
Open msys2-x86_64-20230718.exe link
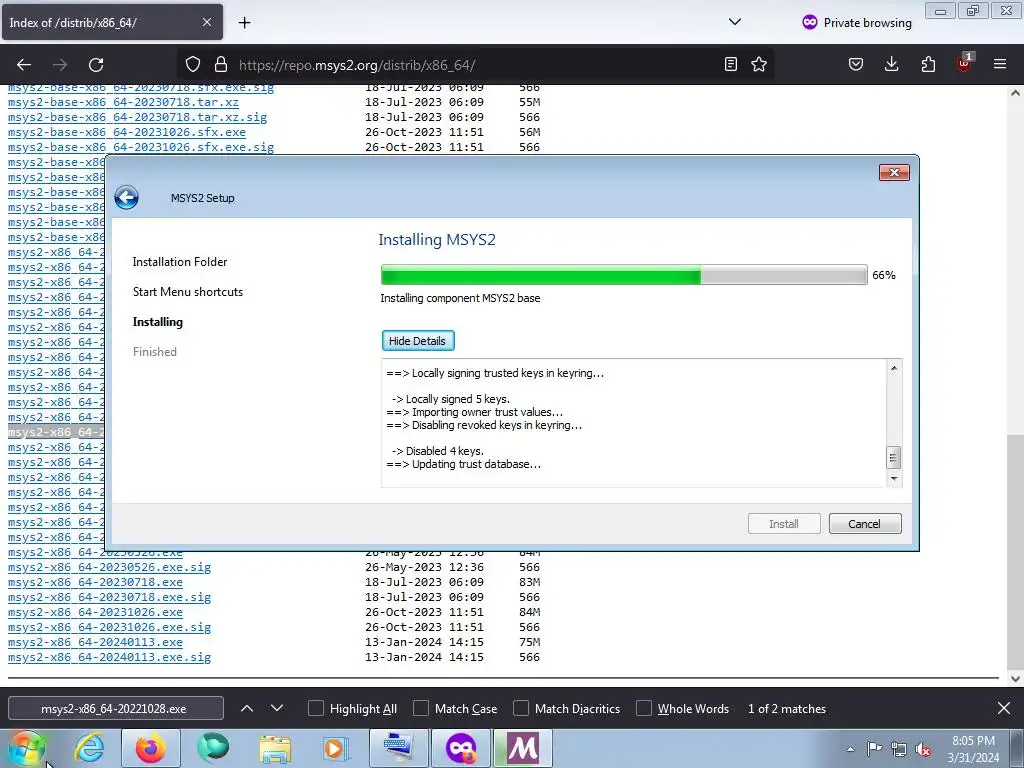[95, 582]
